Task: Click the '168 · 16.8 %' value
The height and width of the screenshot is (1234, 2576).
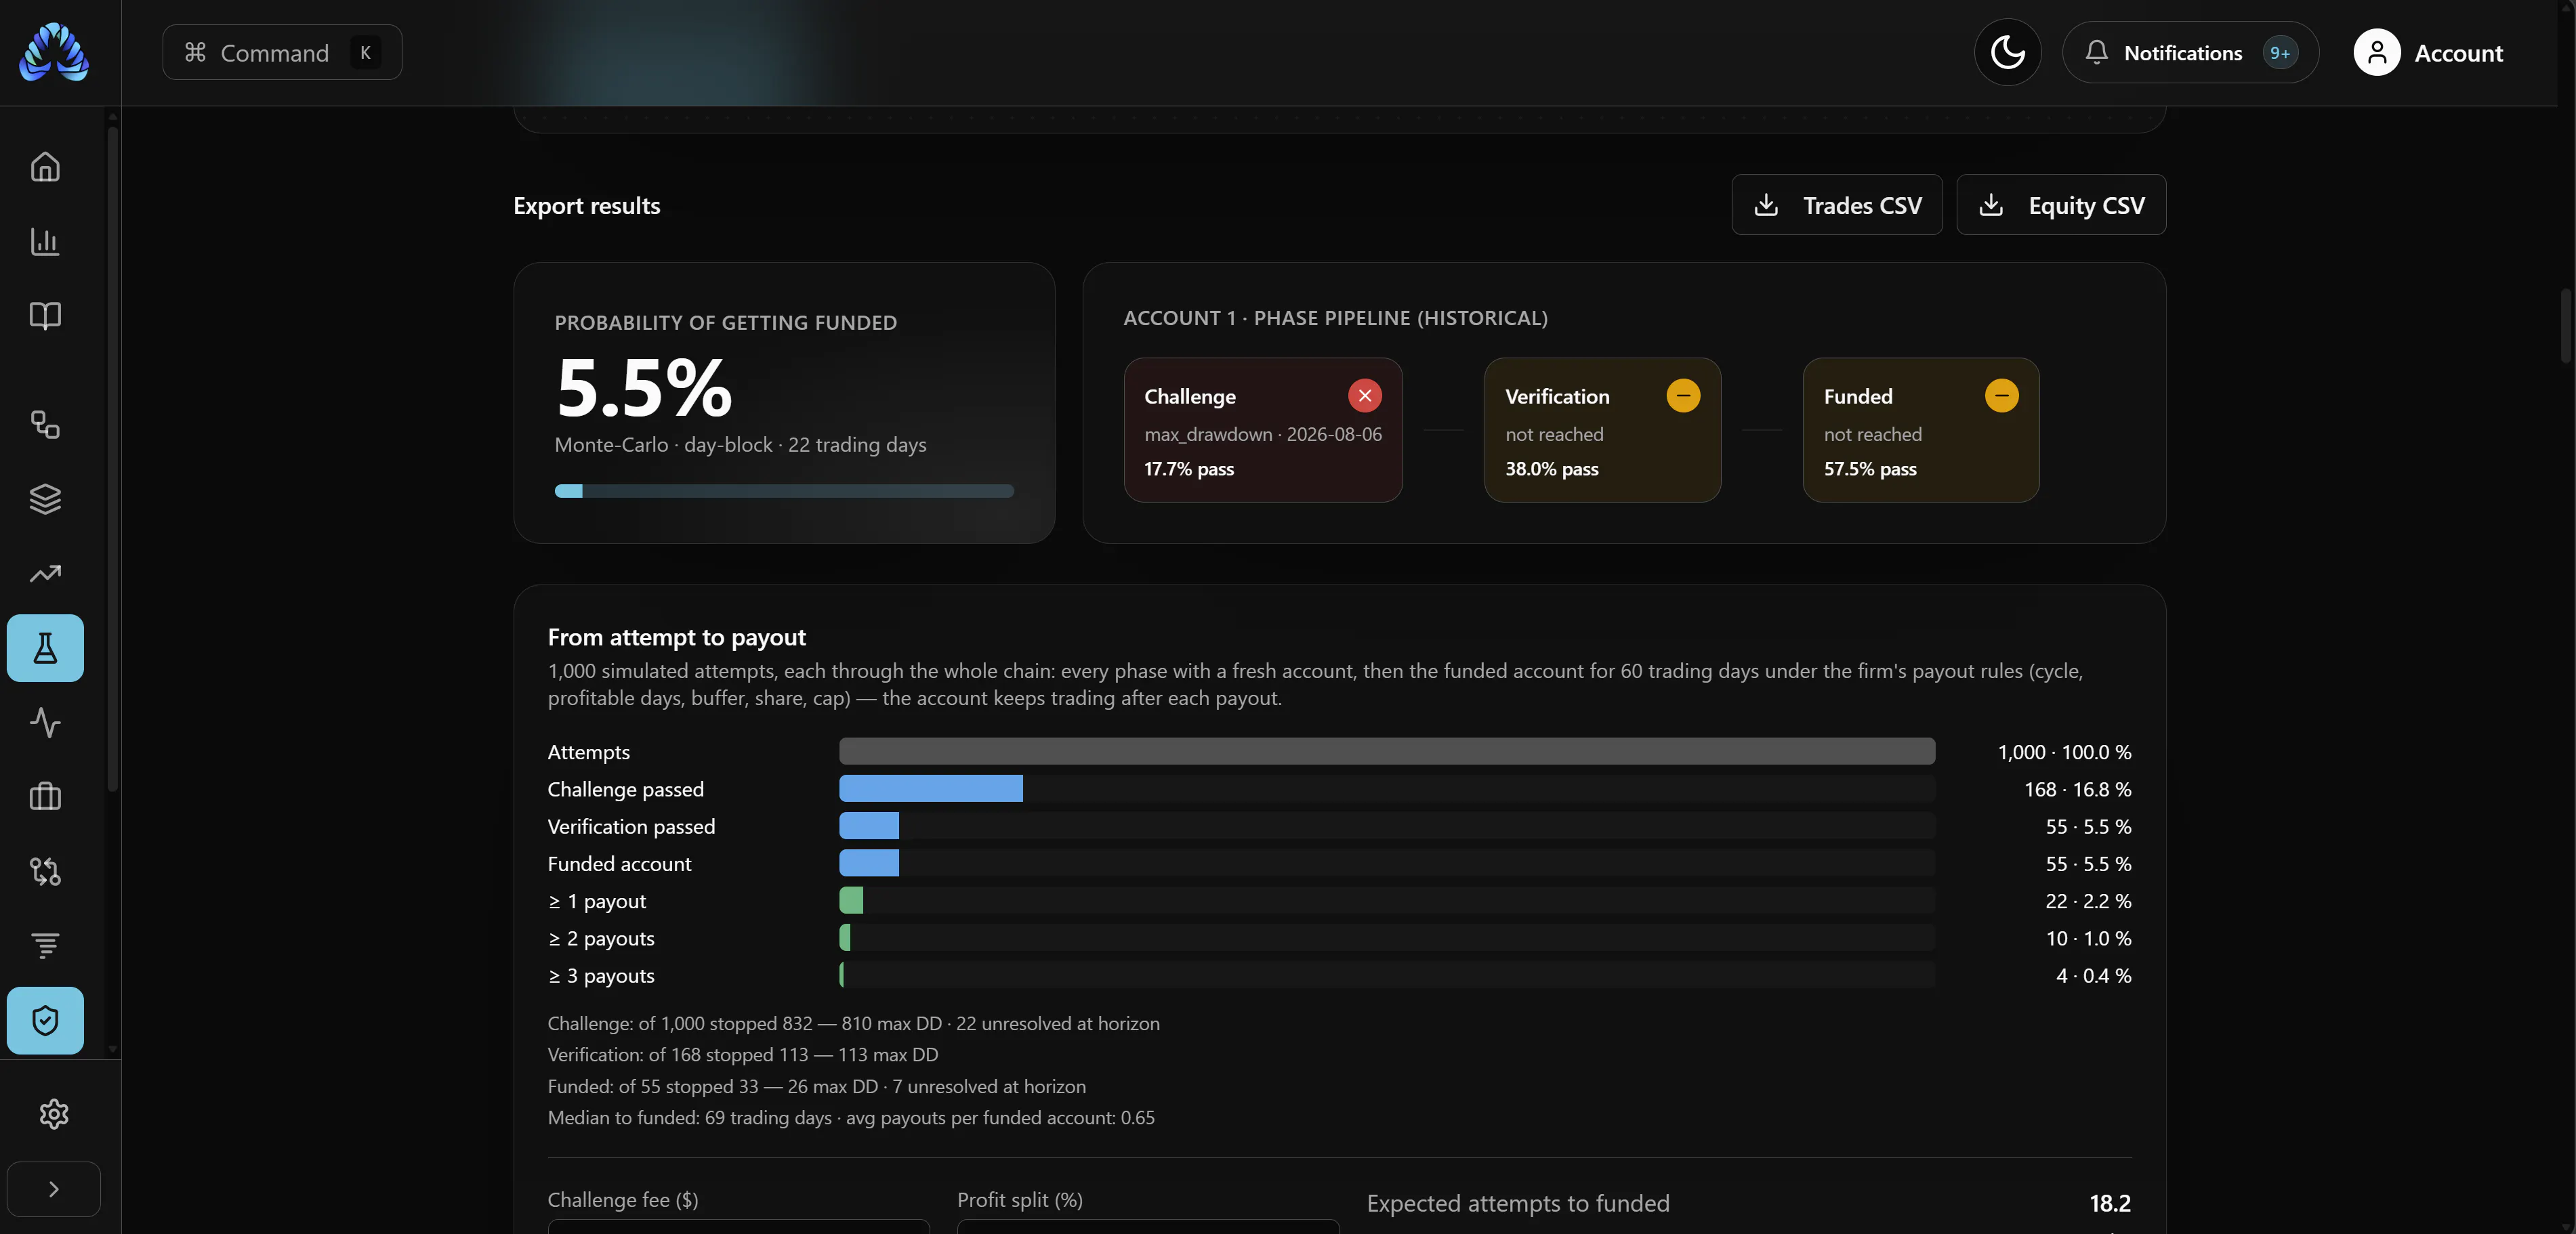Action: pyautogui.click(x=2077, y=789)
